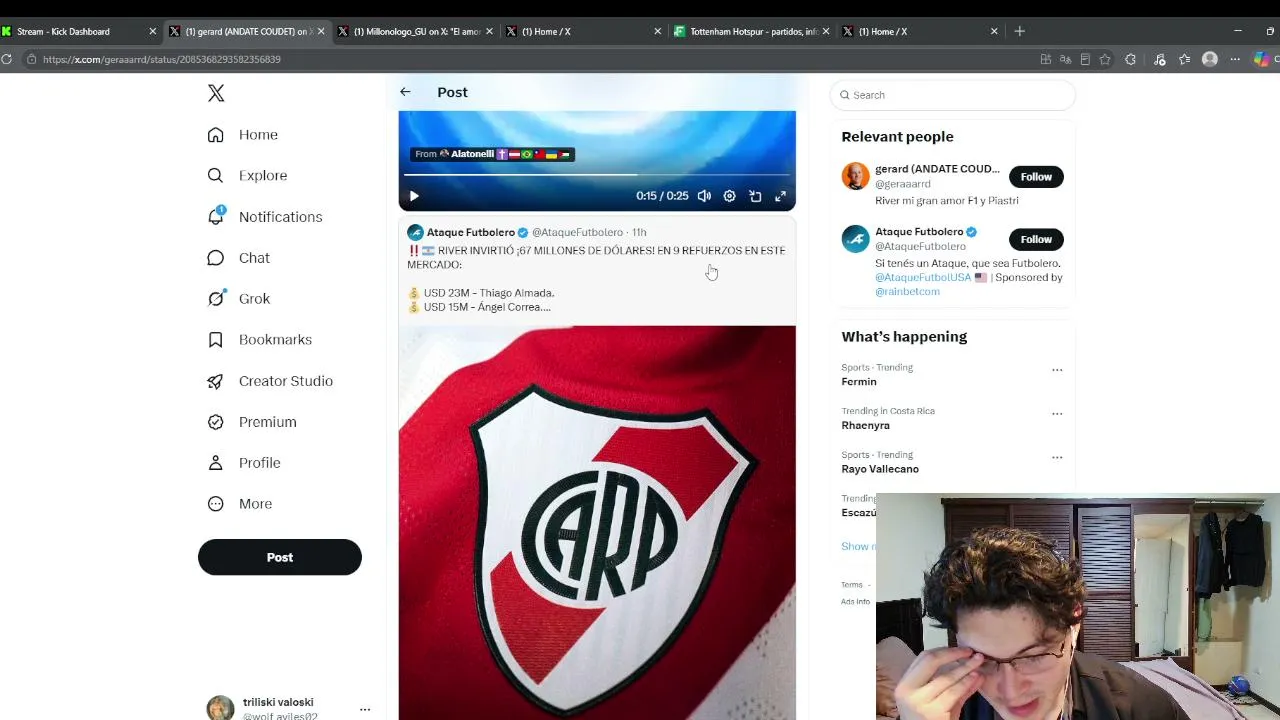Click the back arrow beside Post heading

pyautogui.click(x=405, y=92)
